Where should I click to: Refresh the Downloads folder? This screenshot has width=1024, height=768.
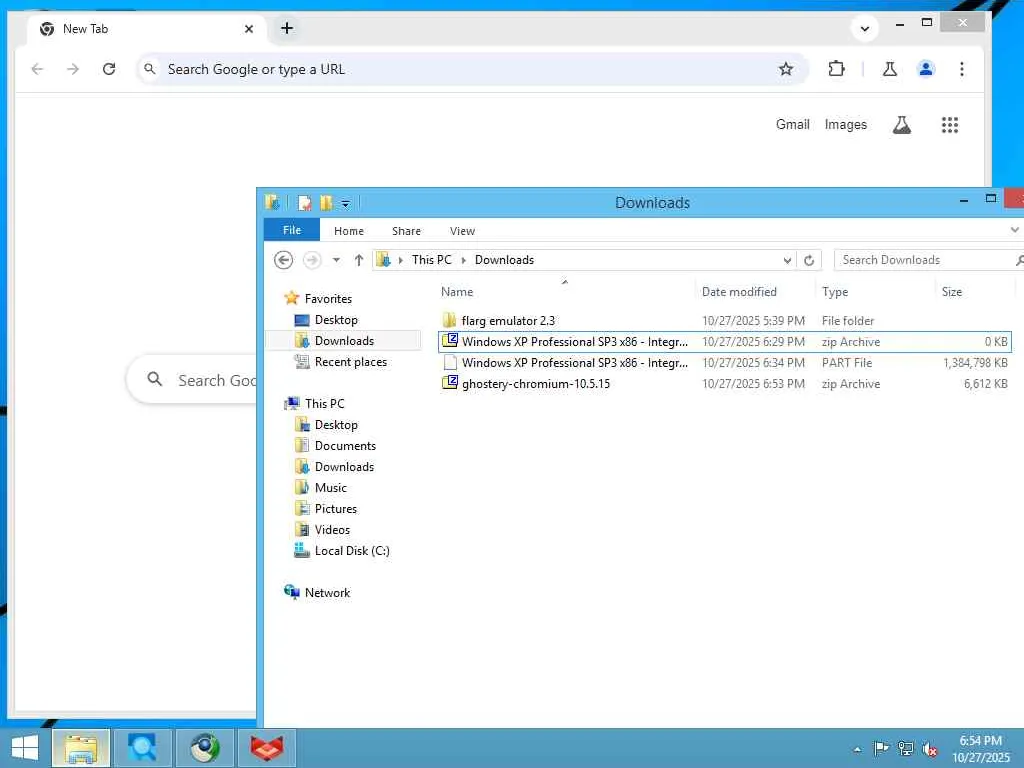coord(808,260)
